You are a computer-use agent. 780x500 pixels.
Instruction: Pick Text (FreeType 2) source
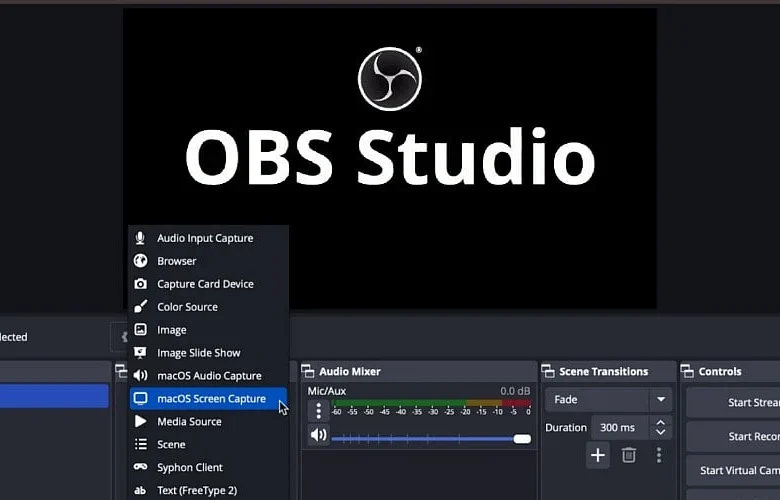pyautogui.click(x=208, y=490)
